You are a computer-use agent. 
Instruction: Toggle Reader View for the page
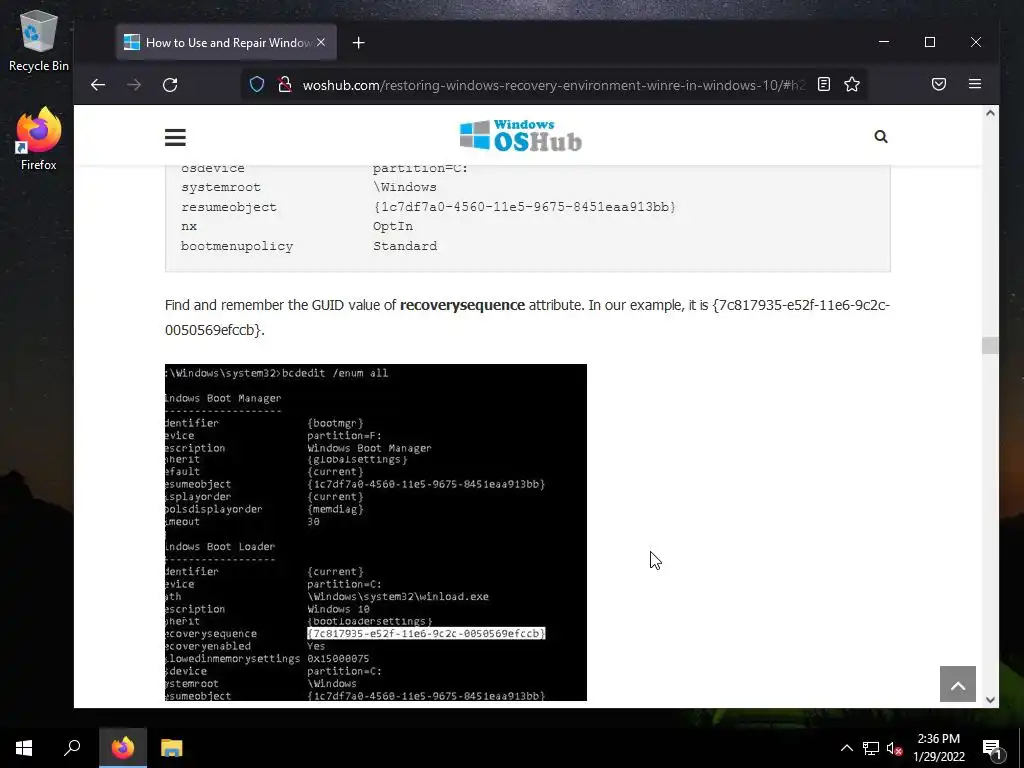coord(824,84)
